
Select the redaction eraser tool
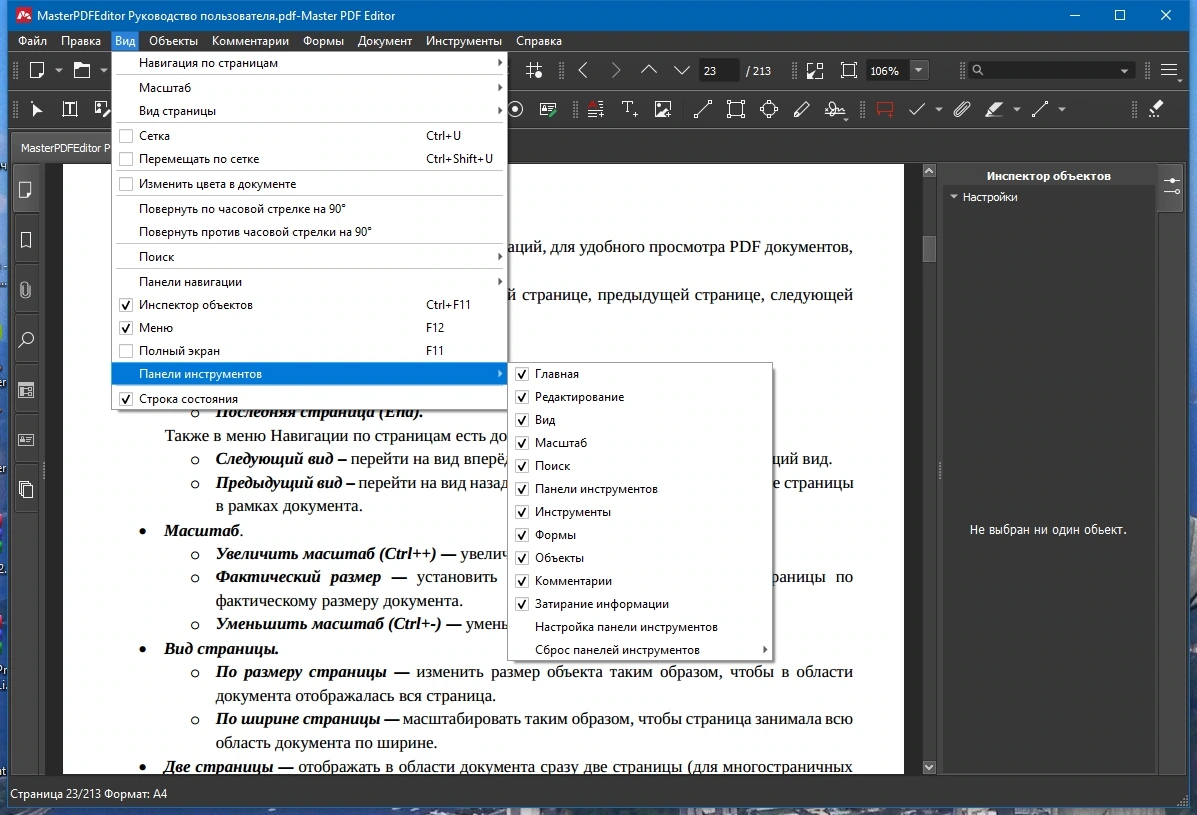(1156, 109)
